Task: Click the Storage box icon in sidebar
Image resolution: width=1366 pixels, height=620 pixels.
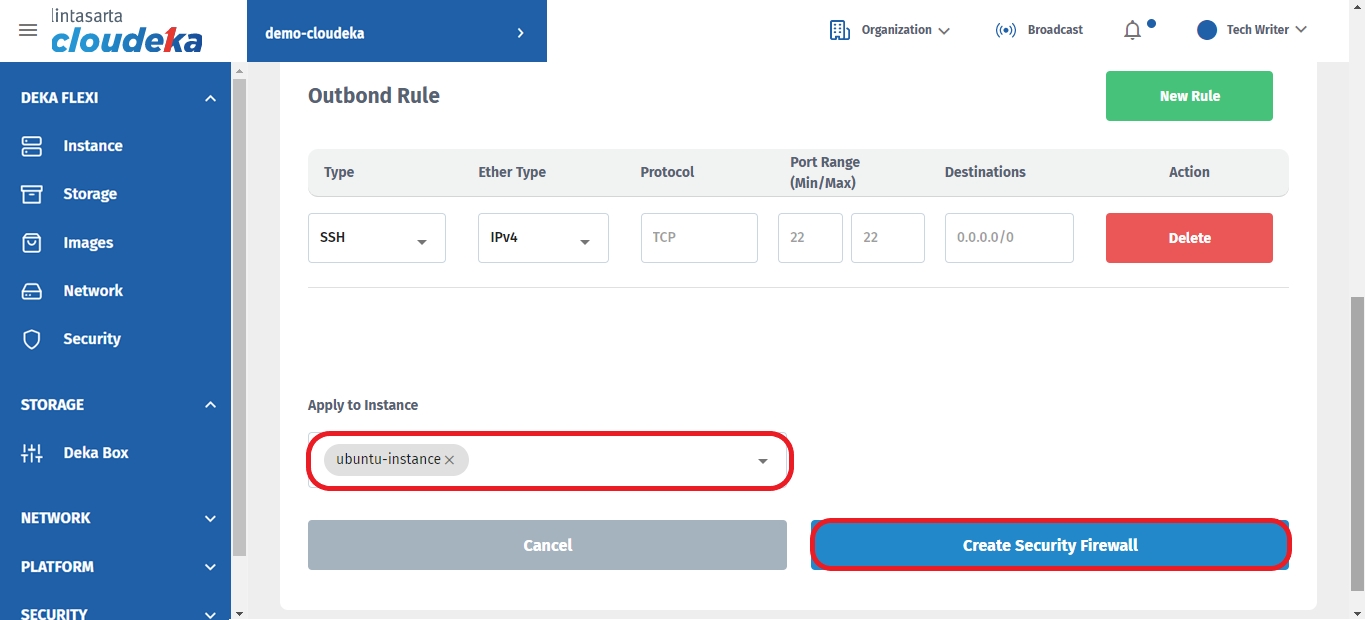Action: pyautogui.click(x=32, y=194)
